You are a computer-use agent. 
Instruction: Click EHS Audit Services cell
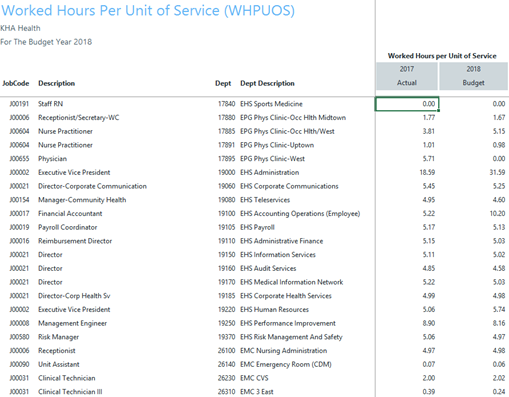coord(268,268)
